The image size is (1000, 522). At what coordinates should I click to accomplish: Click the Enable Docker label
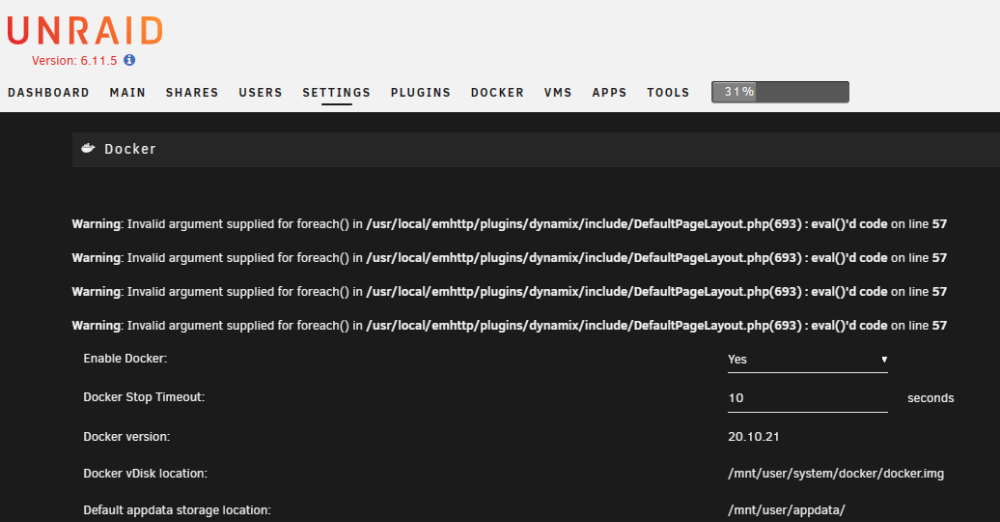(x=125, y=359)
